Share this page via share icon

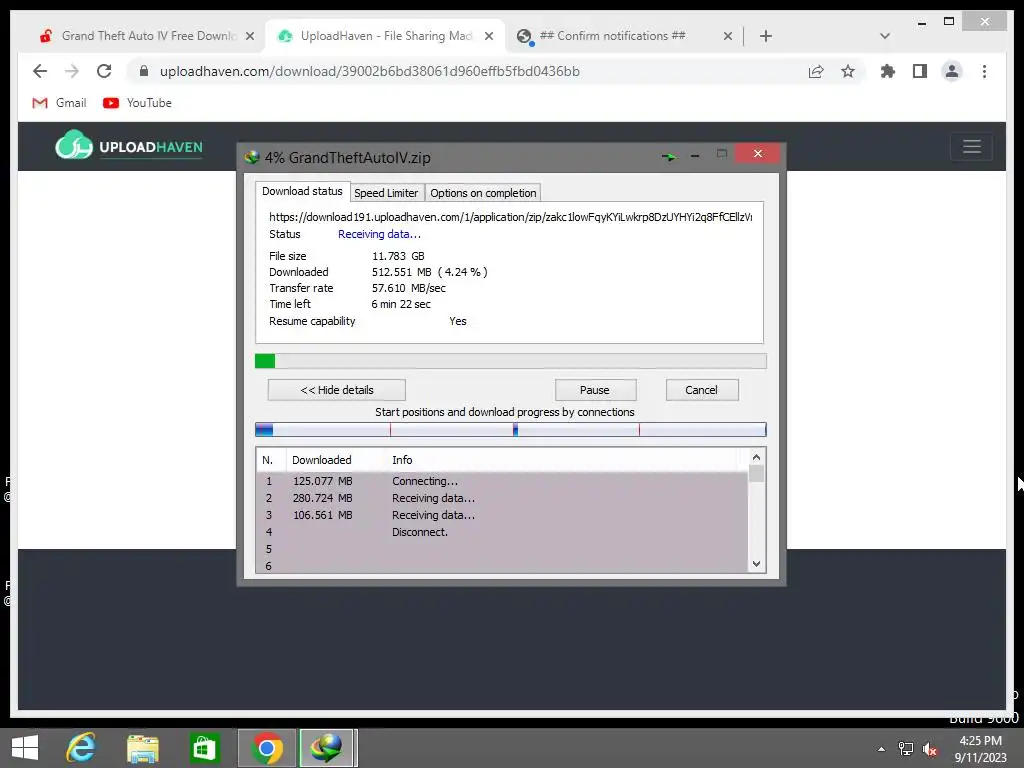[816, 71]
